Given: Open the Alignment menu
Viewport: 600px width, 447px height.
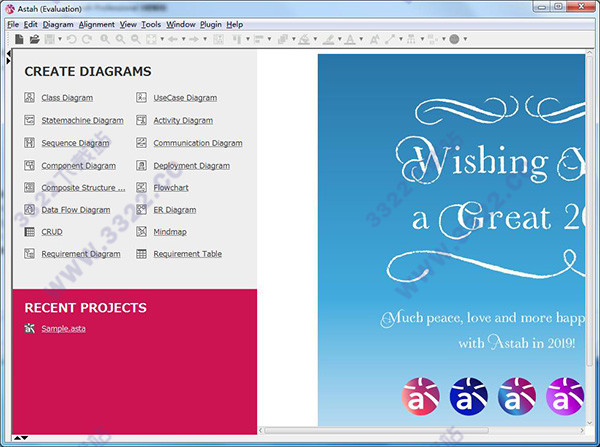Looking at the screenshot, I should [x=97, y=24].
